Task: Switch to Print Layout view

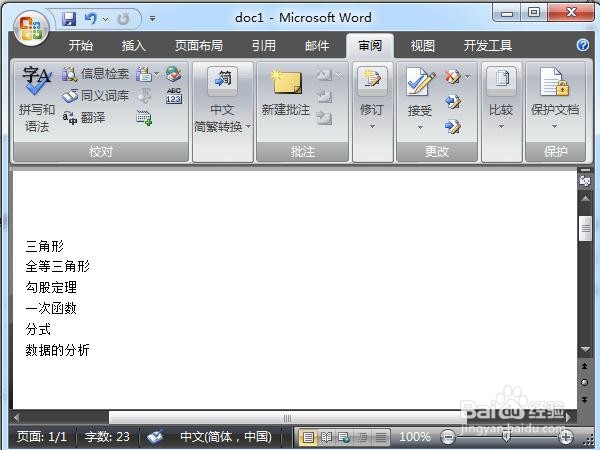Action: point(308,437)
